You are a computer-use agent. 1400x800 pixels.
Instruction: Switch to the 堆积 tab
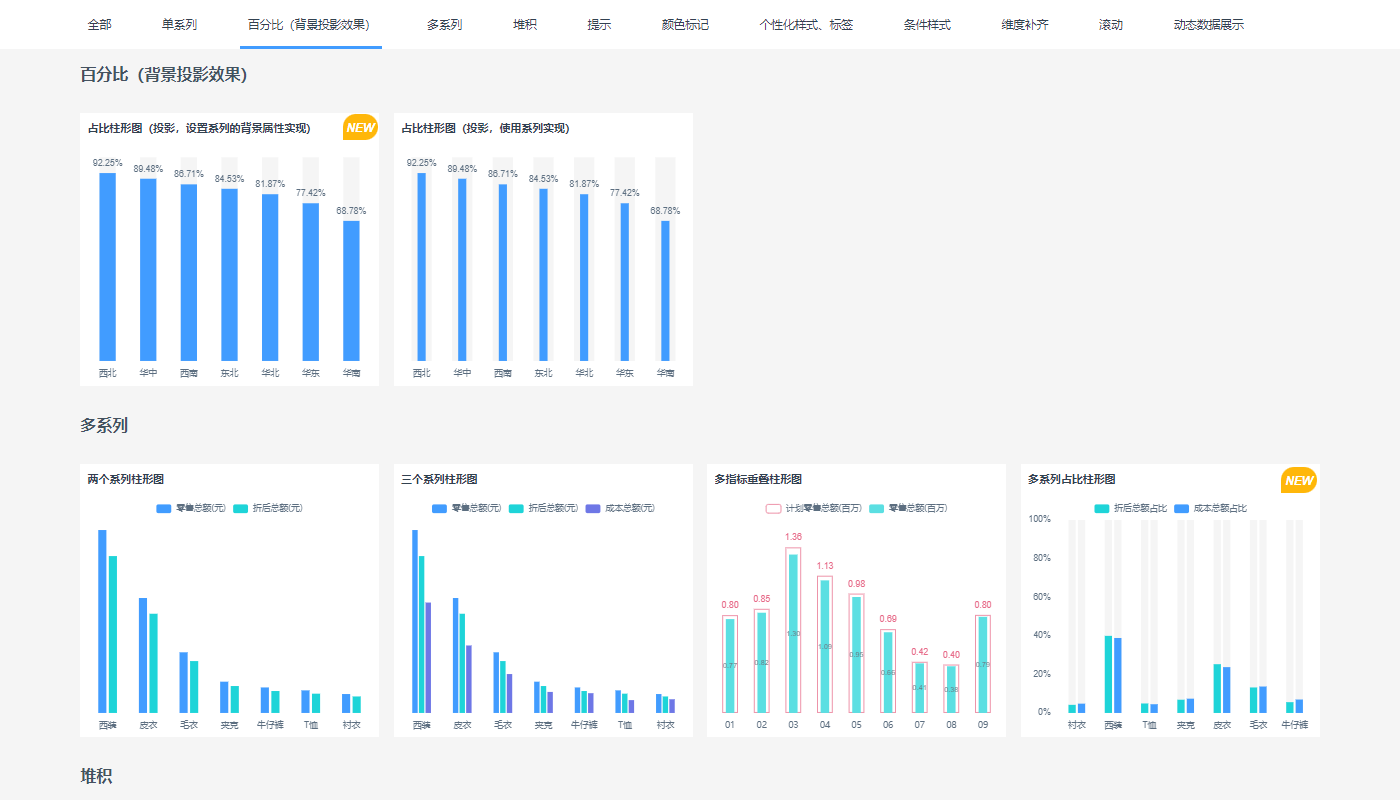point(525,24)
